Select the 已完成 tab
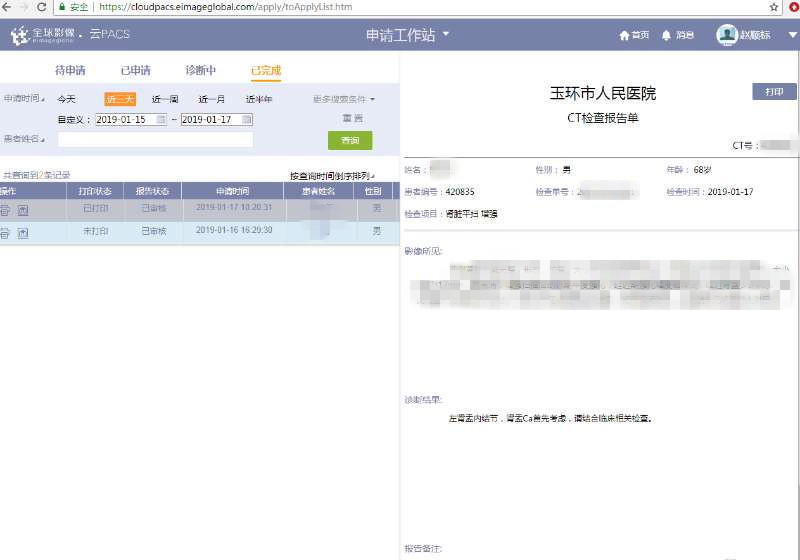Screen dimensions: 800x560 pyautogui.click(x=266, y=70)
